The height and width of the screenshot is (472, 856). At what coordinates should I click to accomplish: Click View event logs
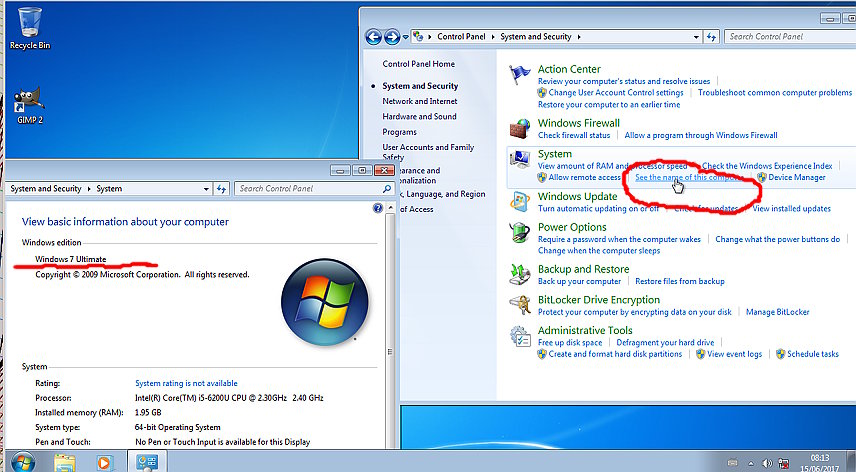pyautogui.click(x=734, y=354)
